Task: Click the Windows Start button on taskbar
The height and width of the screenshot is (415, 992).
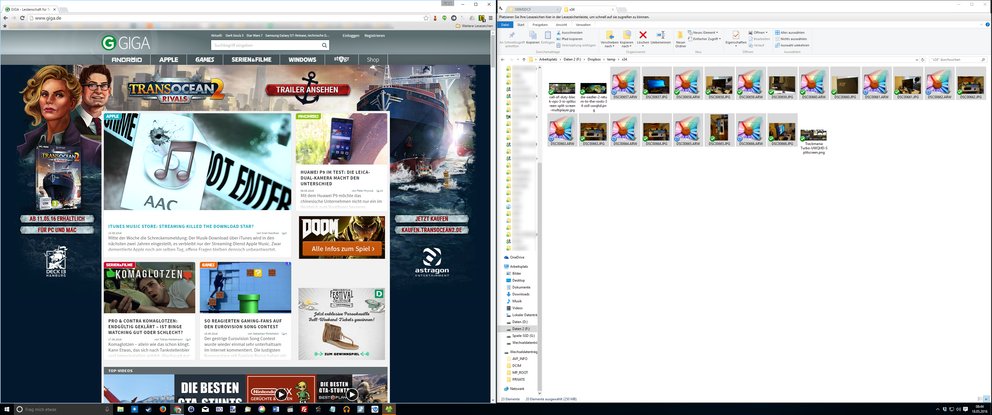Action: click(x=6, y=409)
